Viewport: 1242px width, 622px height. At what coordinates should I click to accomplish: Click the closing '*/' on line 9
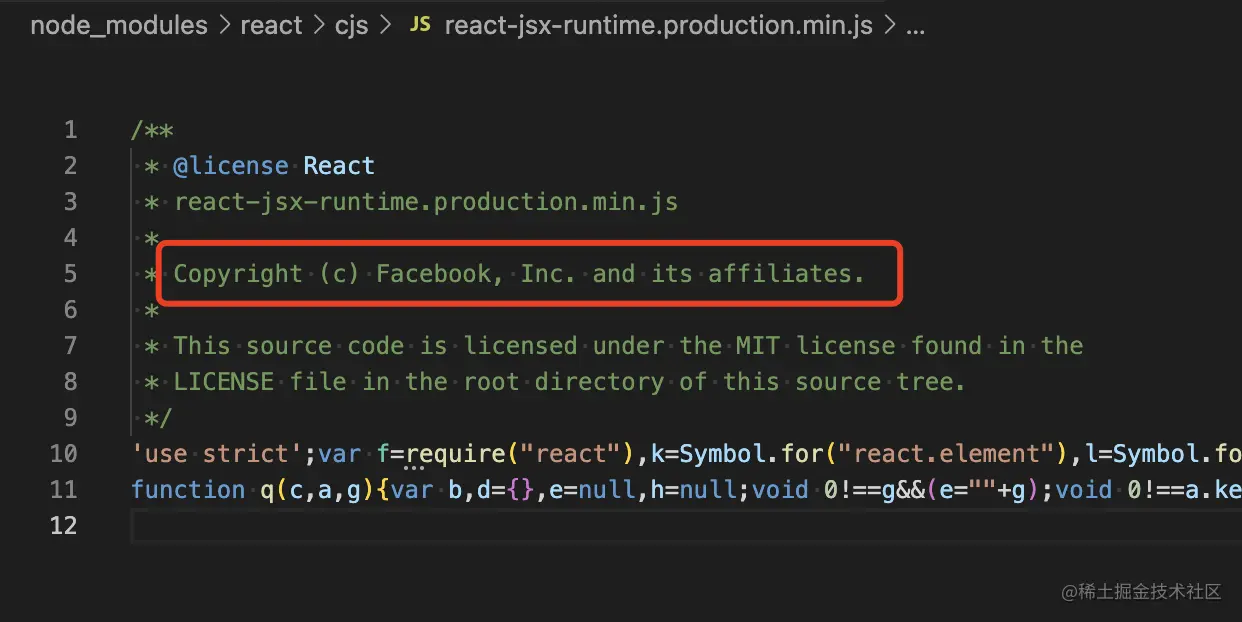tap(159, 418)
